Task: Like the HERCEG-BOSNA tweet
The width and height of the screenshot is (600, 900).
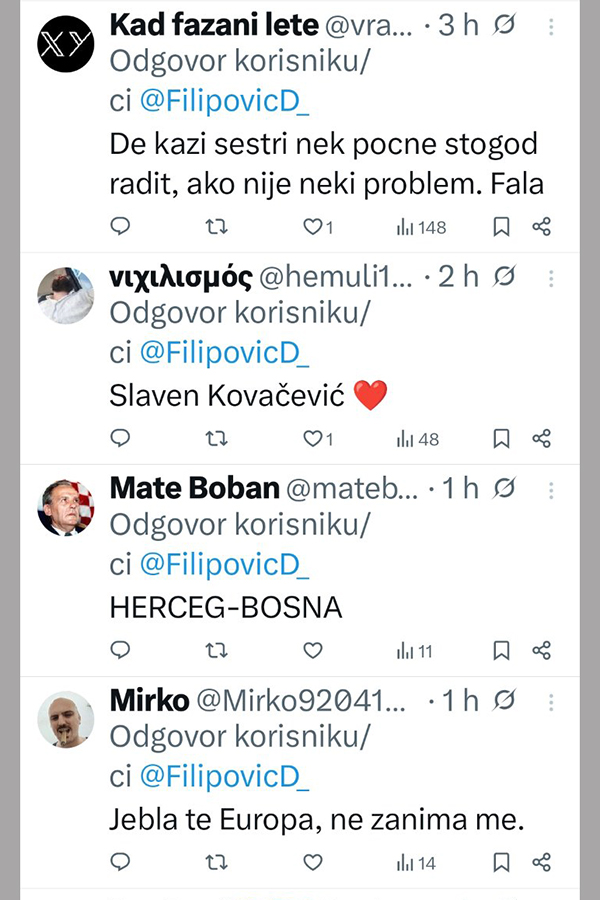Action: click(x=313, y=651)
